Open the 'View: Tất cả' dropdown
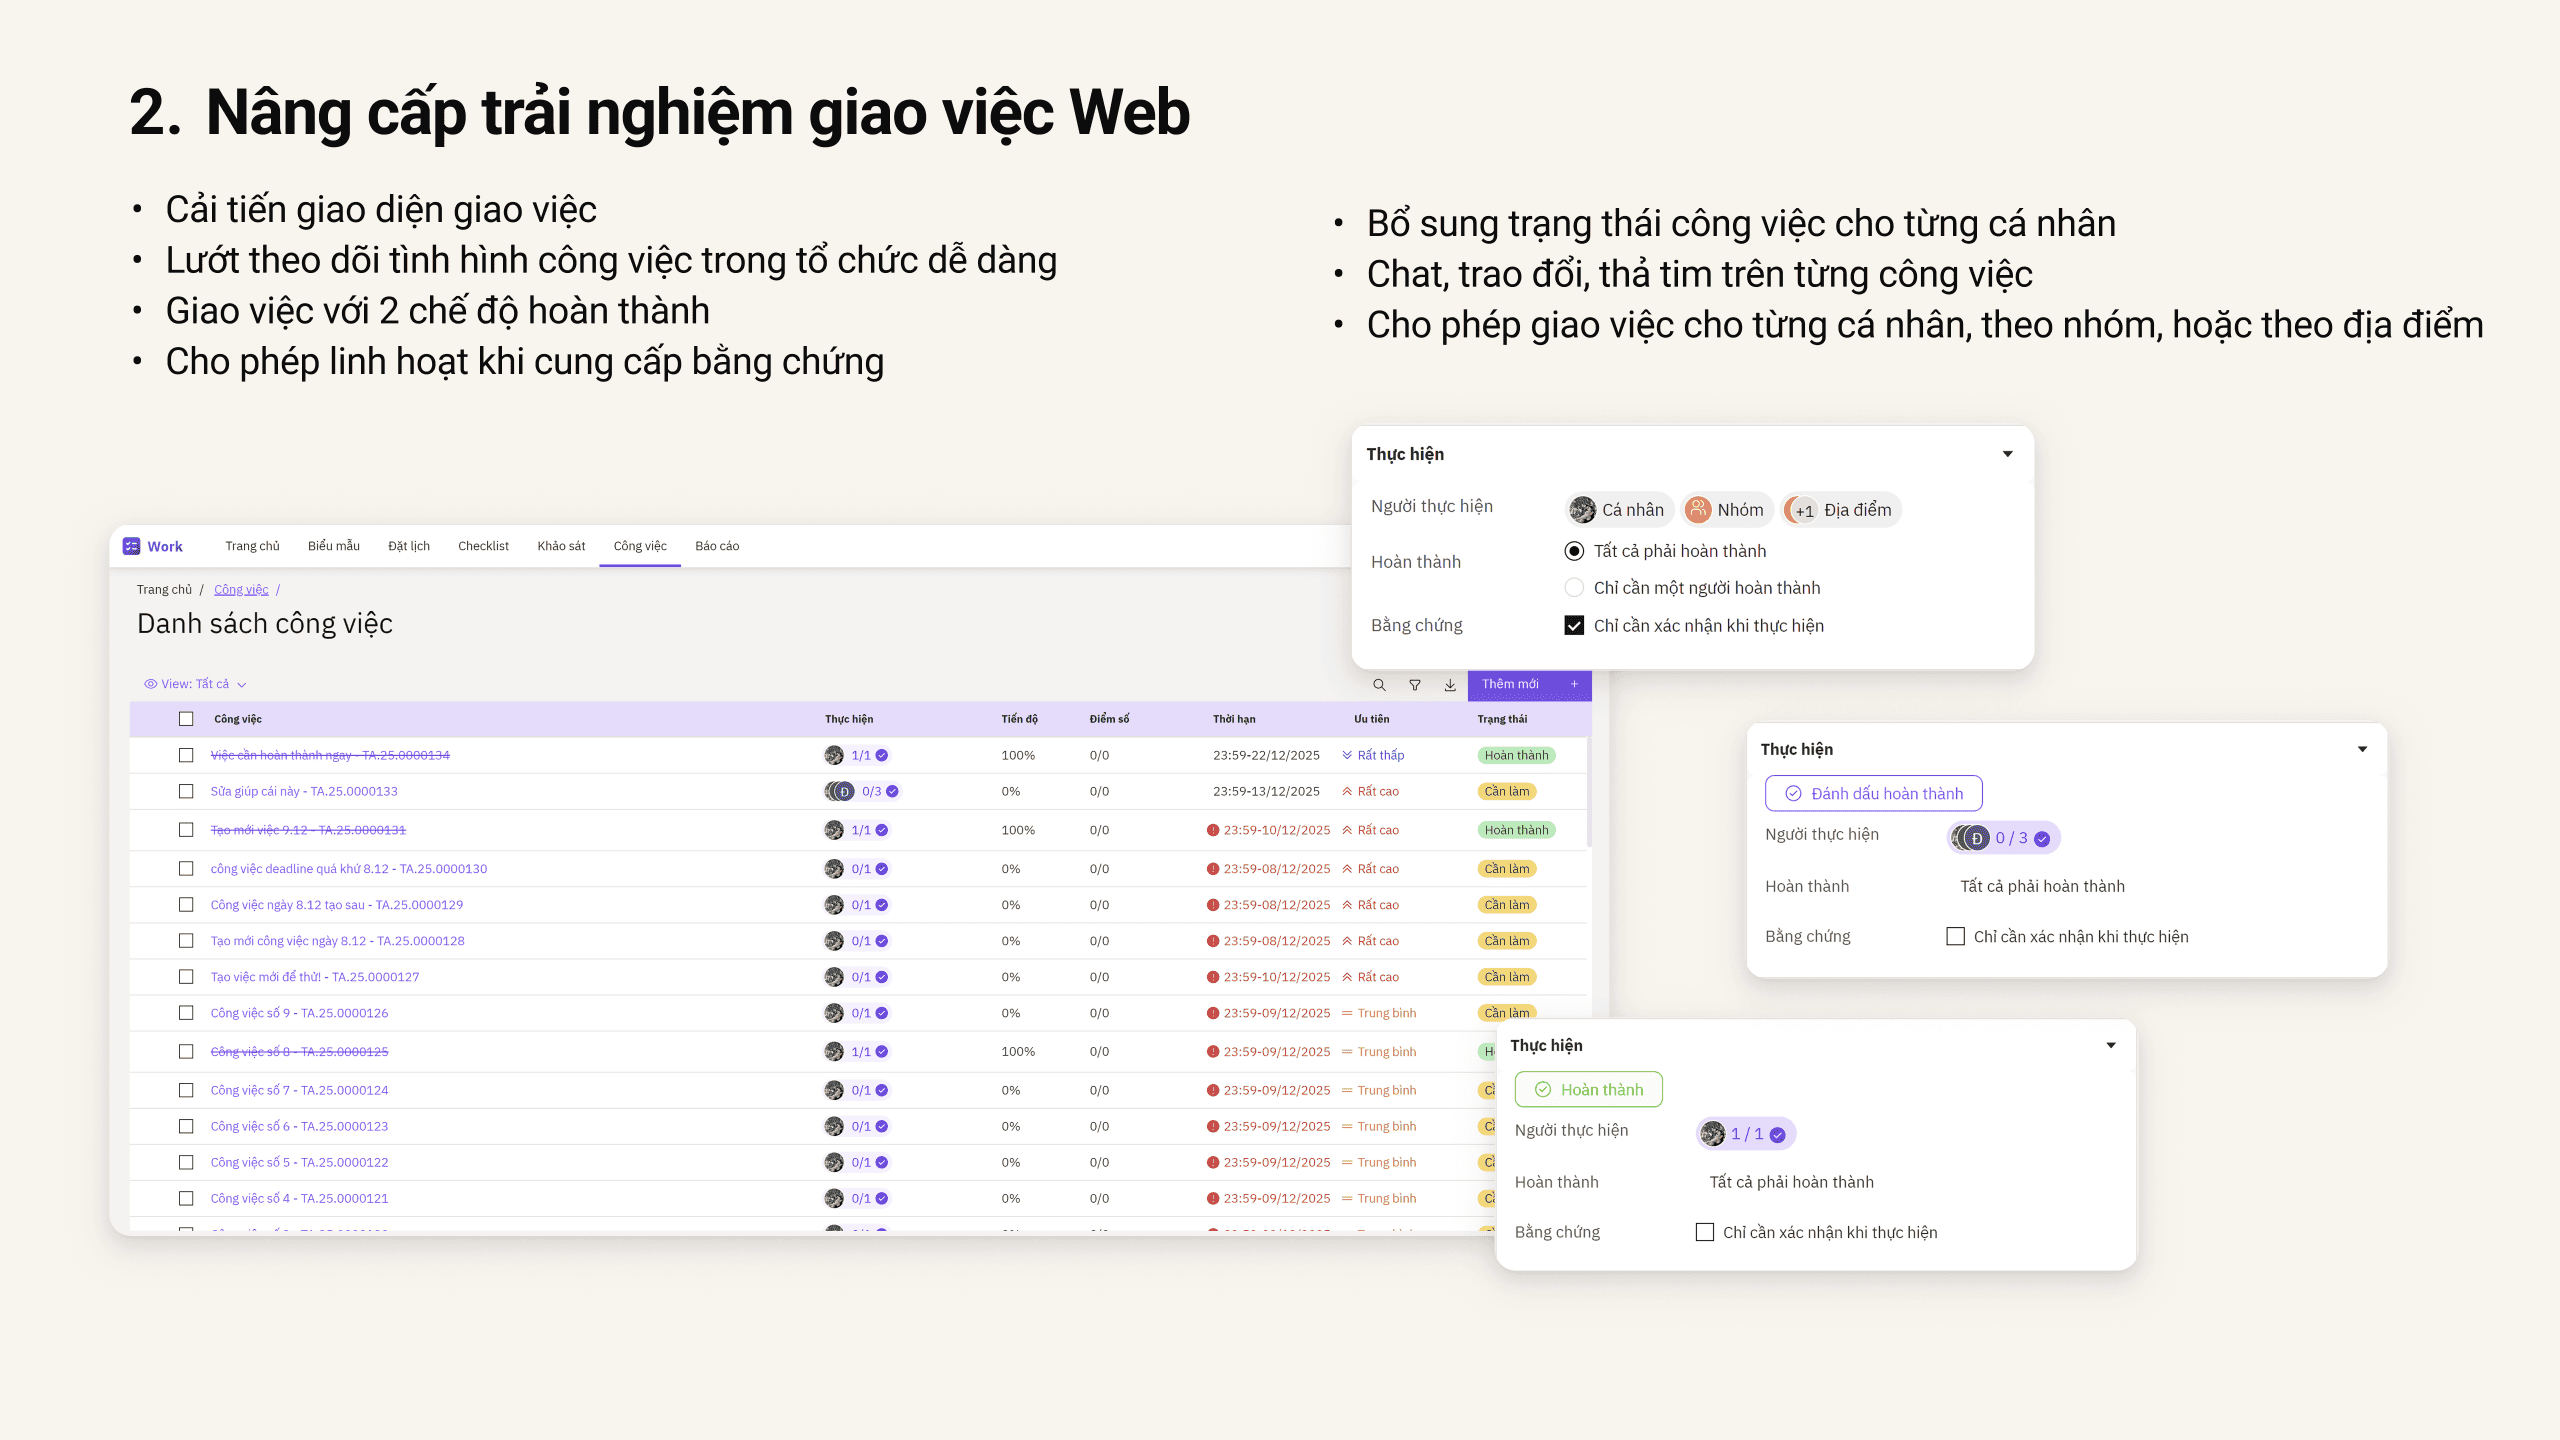Screen dimensions: 2560x1440 tap(195, 684)
